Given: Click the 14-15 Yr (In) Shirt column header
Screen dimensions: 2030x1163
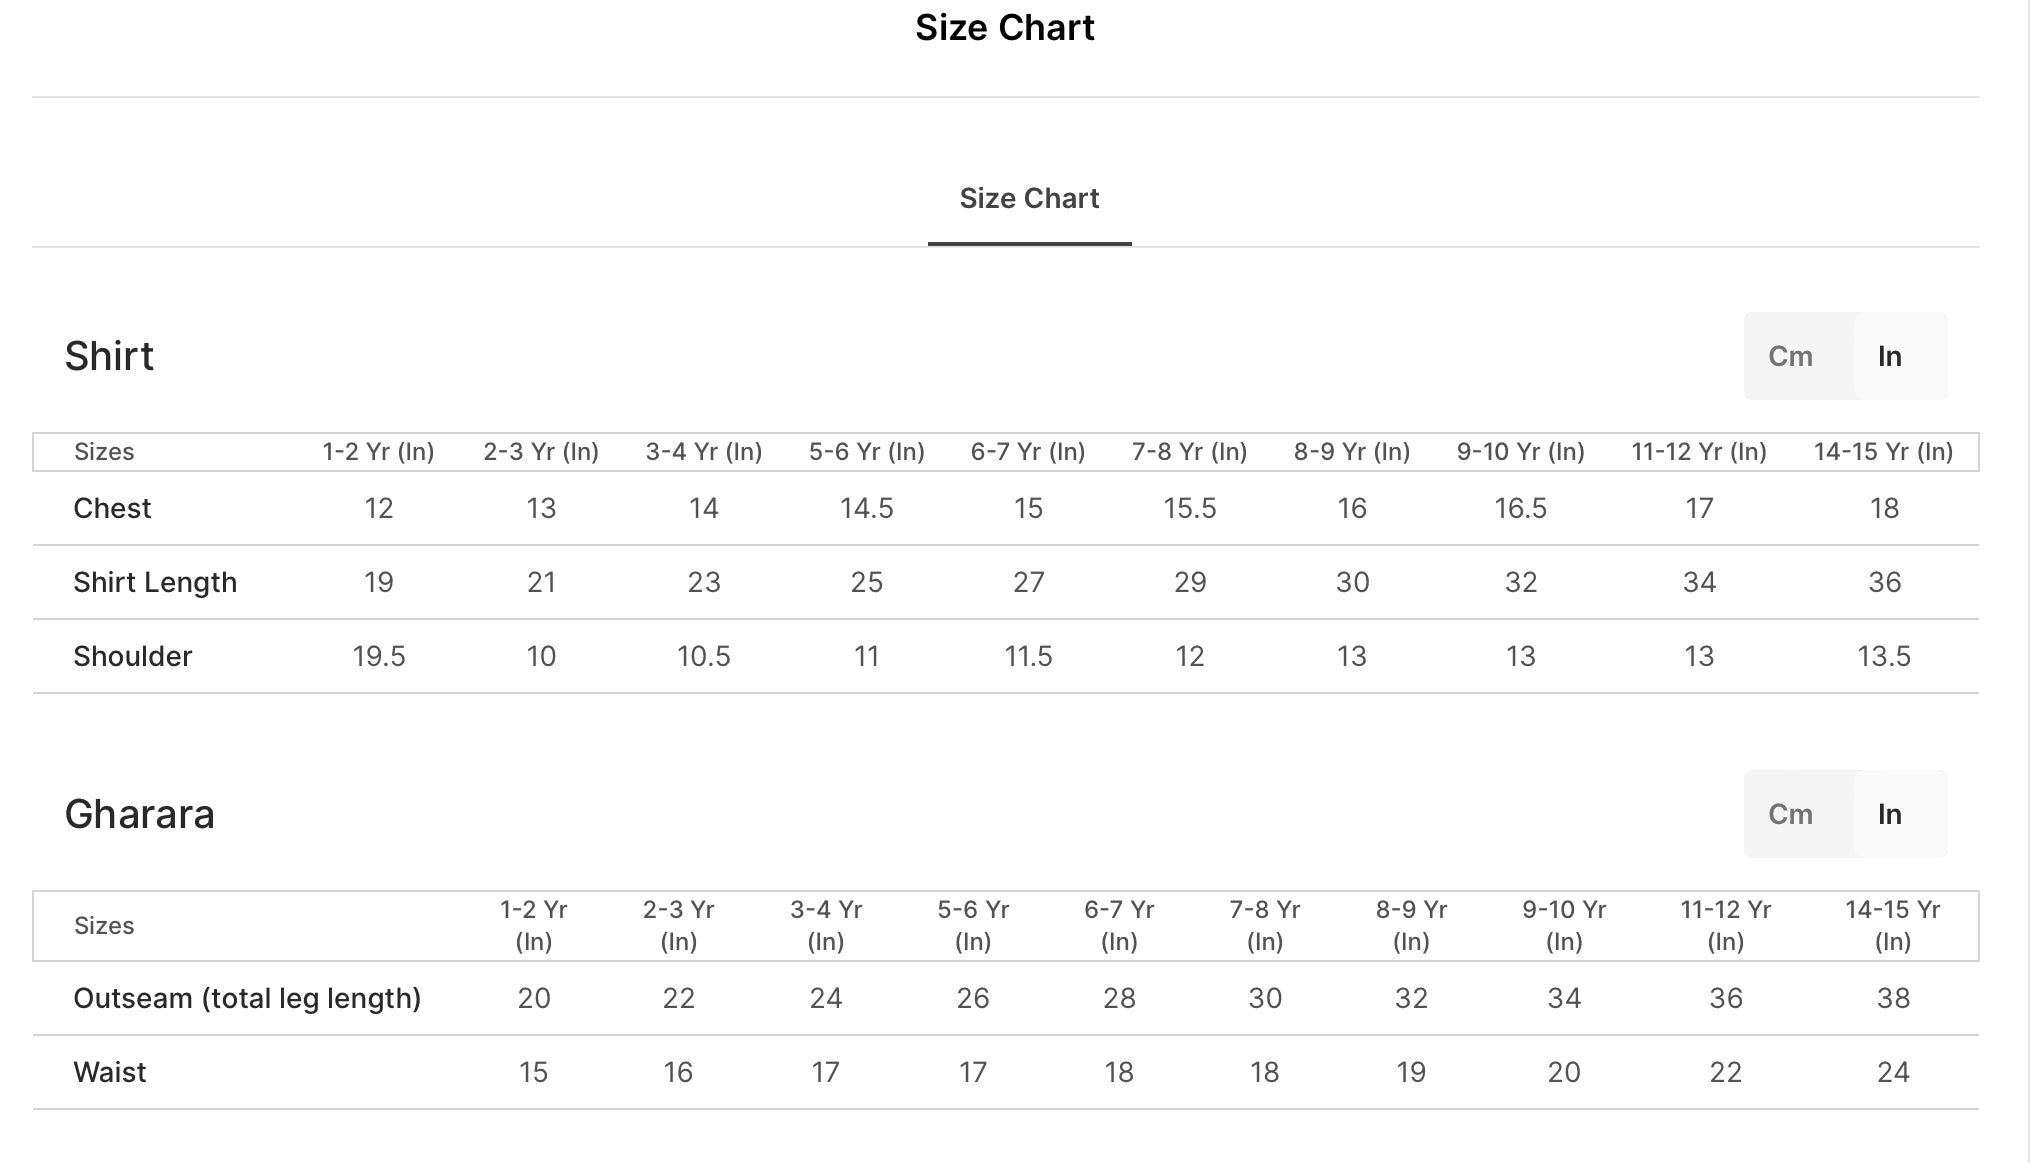Looking at the screenshot, I should pos(1884,452).
